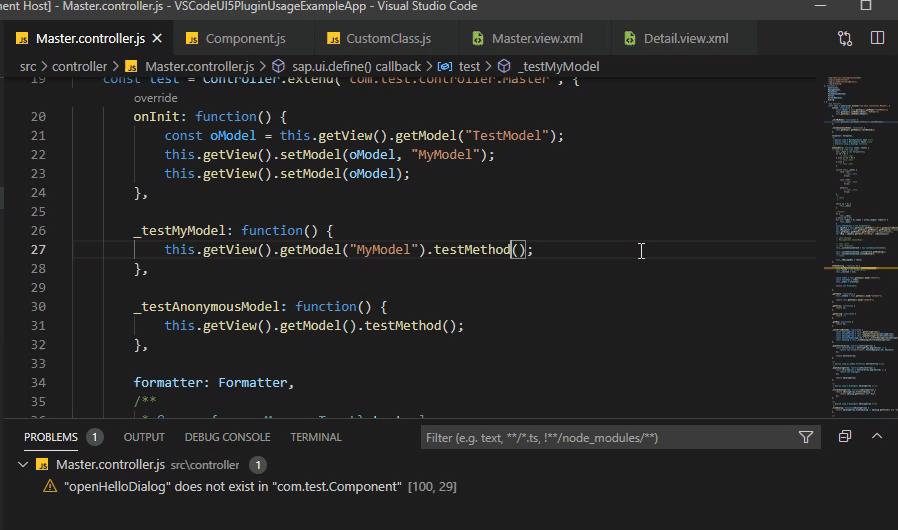Screen dimensions: 898x530
Task: Click line number 27 in the gutter
Action: point(38,250)
